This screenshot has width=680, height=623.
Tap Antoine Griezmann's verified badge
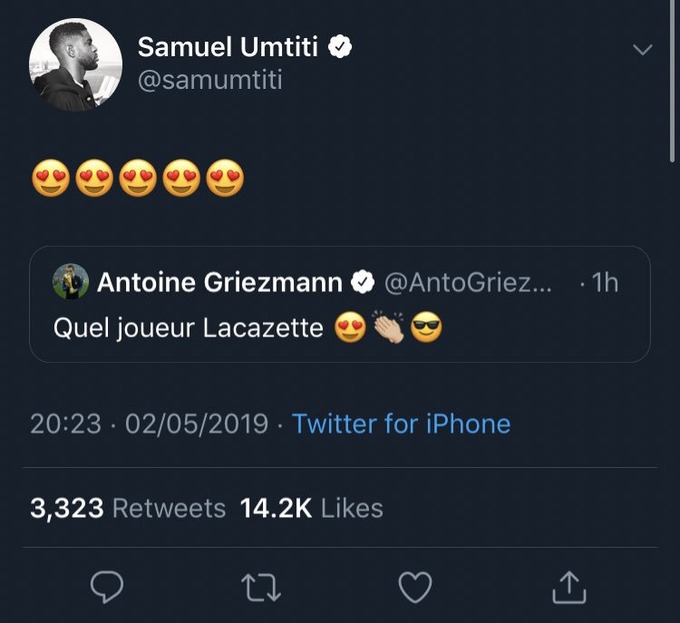click(363, 283)
